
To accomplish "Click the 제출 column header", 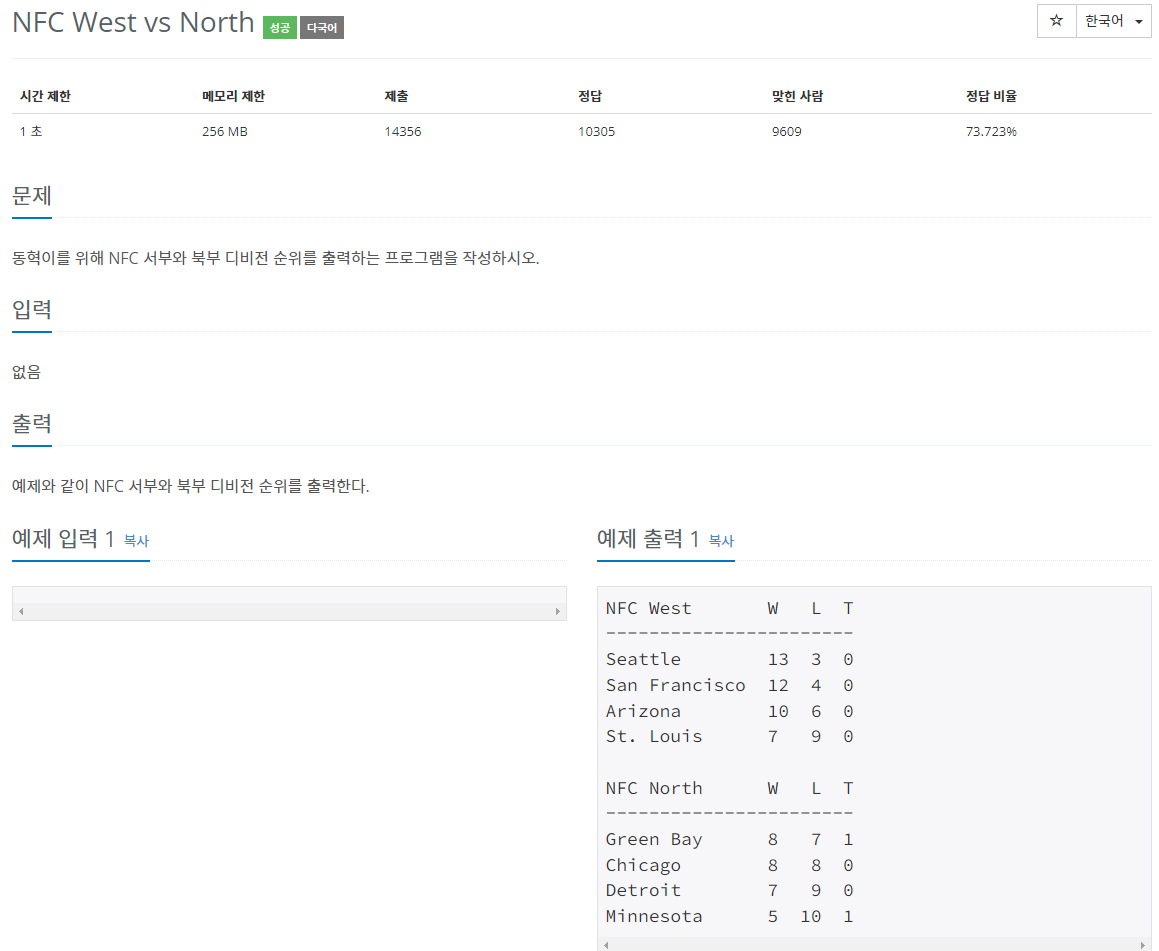I will [396, 96].
